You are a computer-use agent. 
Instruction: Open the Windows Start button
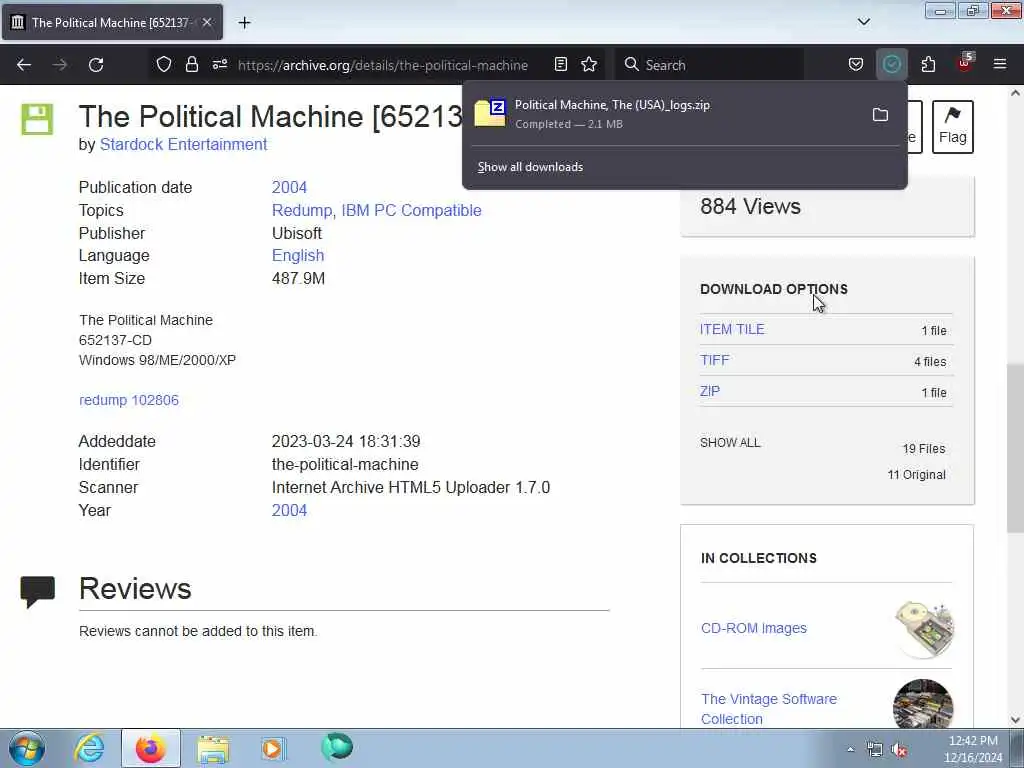pyautogui.click(x=27, y=748)
